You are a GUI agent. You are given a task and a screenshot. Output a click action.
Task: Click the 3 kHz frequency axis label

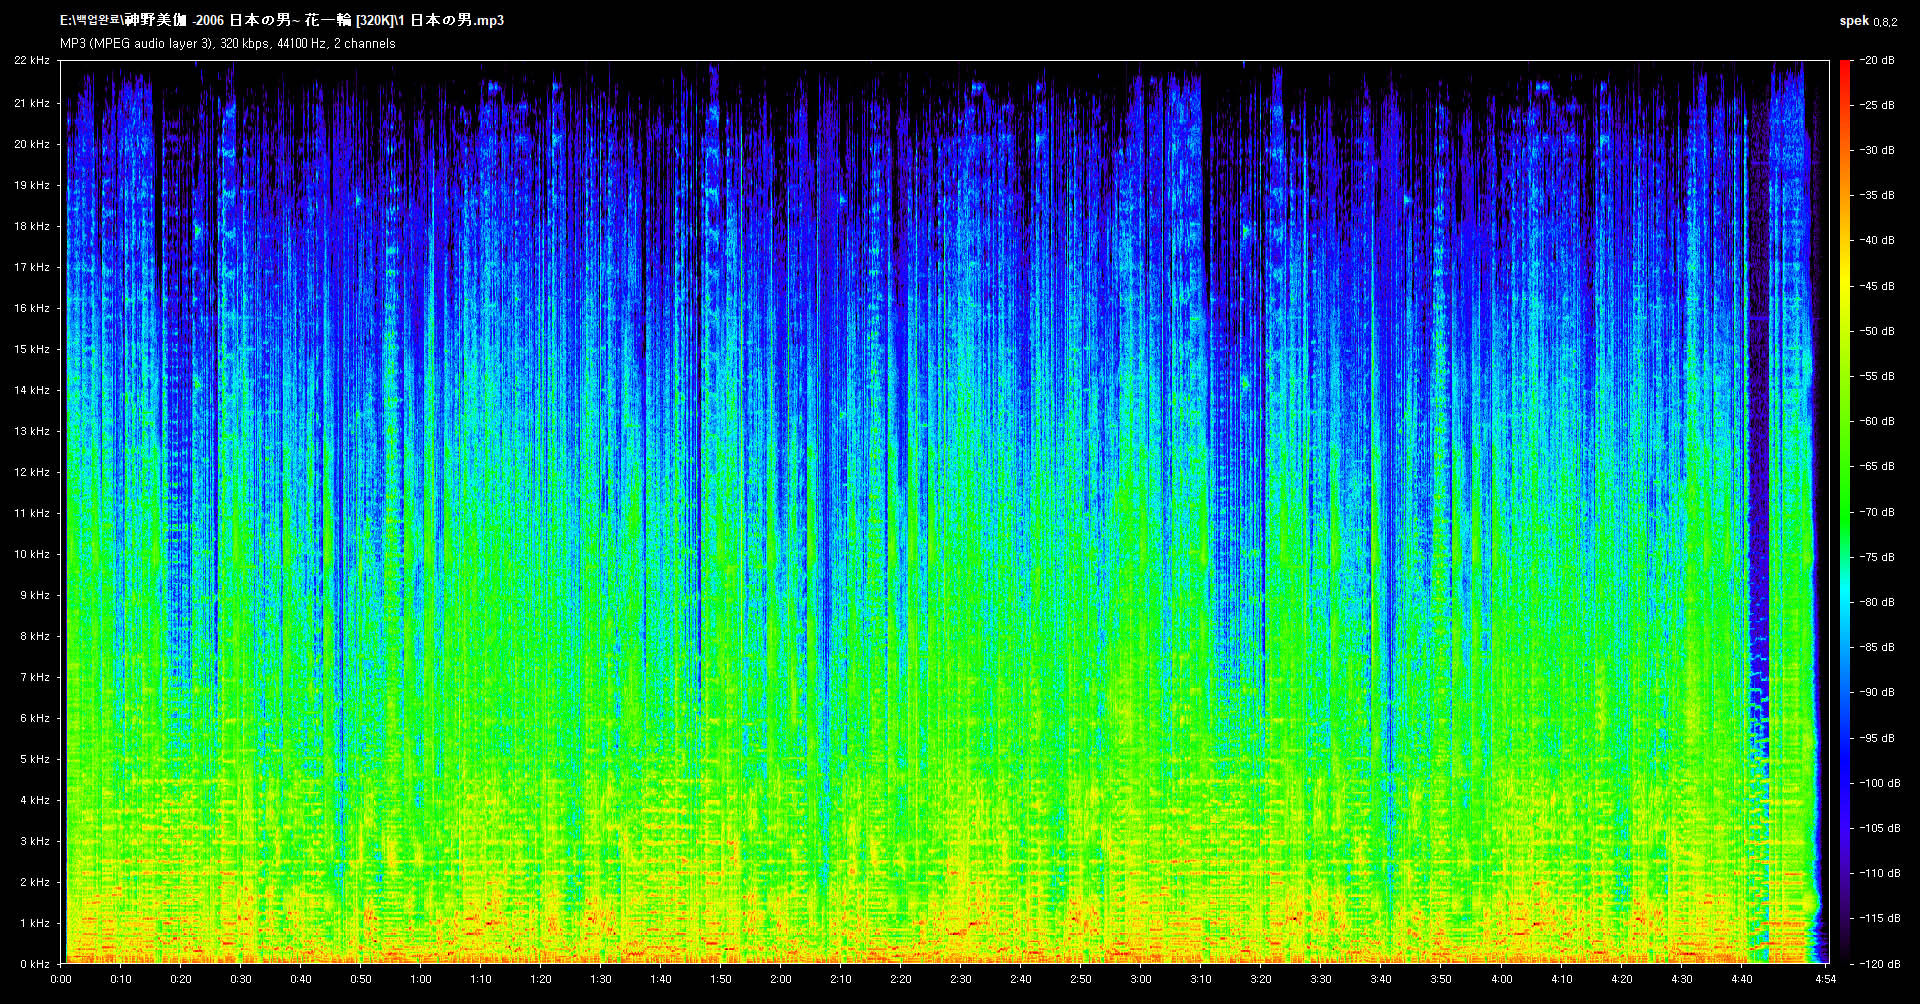pos(35,841)
